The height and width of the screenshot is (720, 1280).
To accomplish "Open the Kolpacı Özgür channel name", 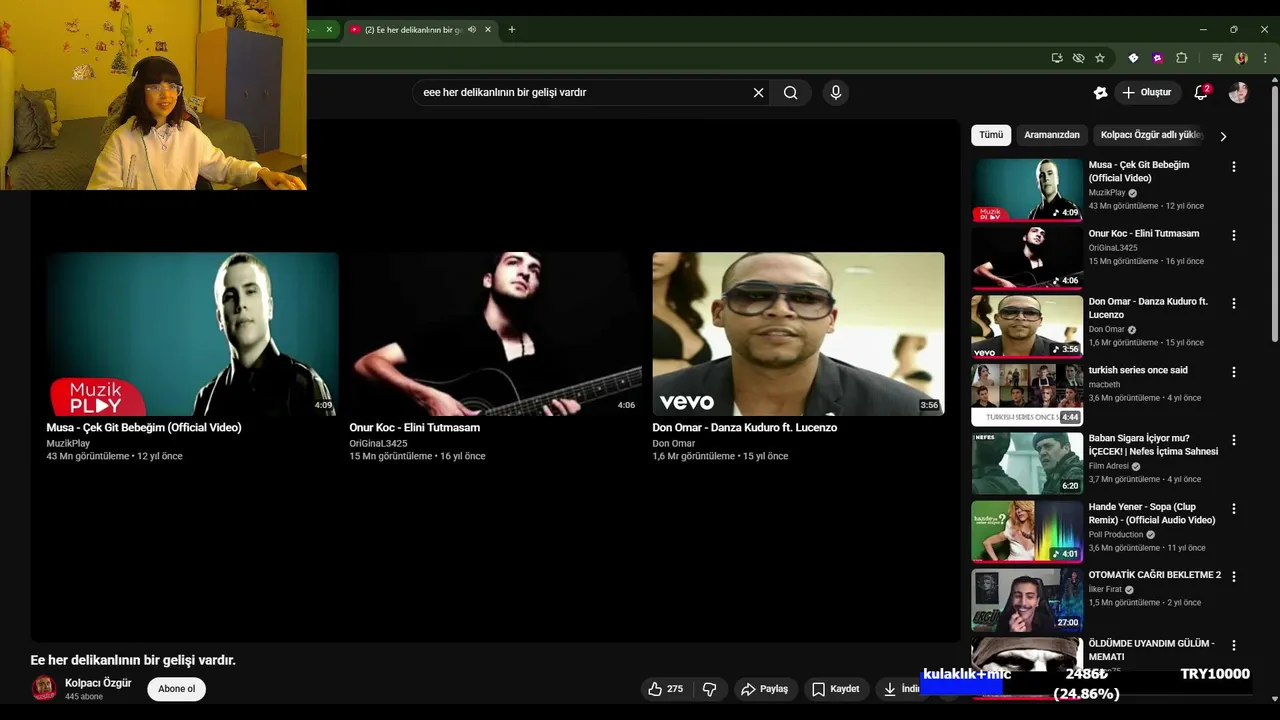I will pyautogui.click(x=98, y=683).
